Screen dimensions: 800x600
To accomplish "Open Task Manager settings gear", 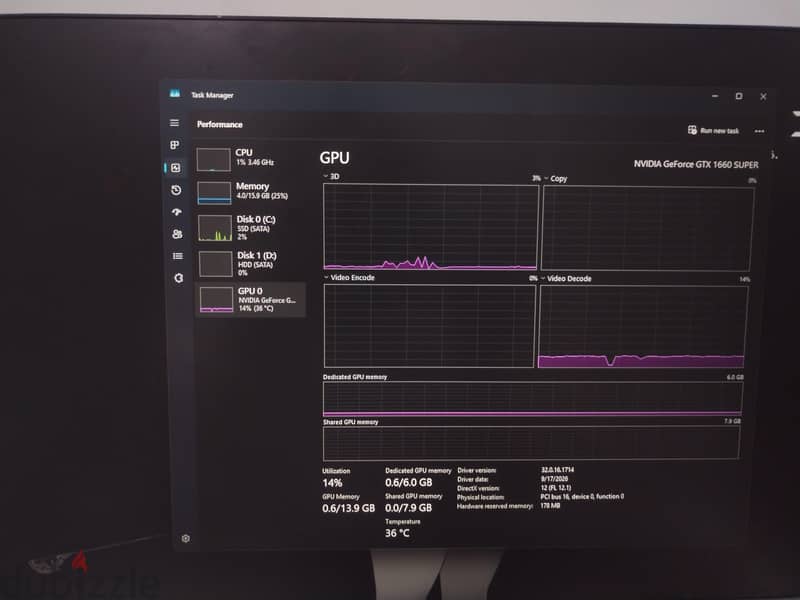I will coord(186,538).
